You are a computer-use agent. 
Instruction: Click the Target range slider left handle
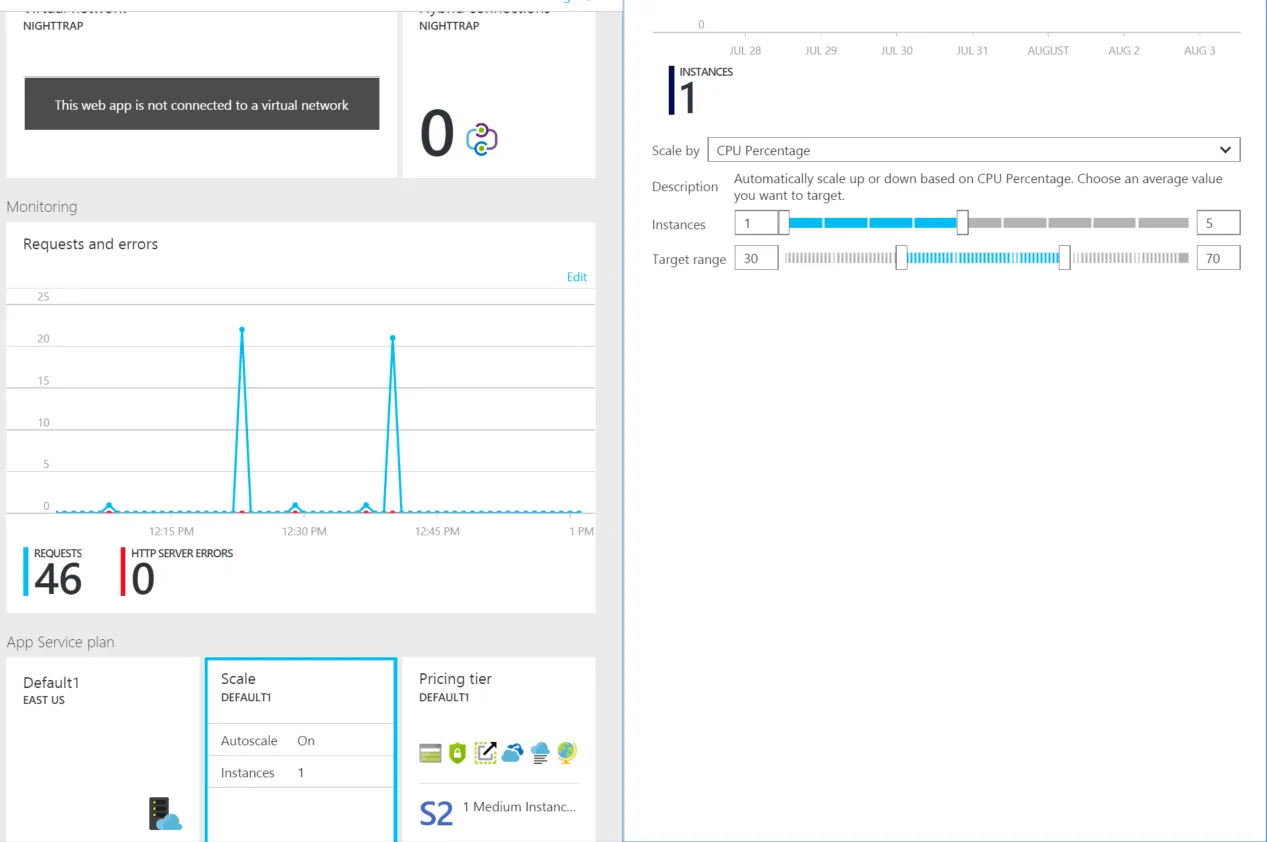click(x=901, y=258)
